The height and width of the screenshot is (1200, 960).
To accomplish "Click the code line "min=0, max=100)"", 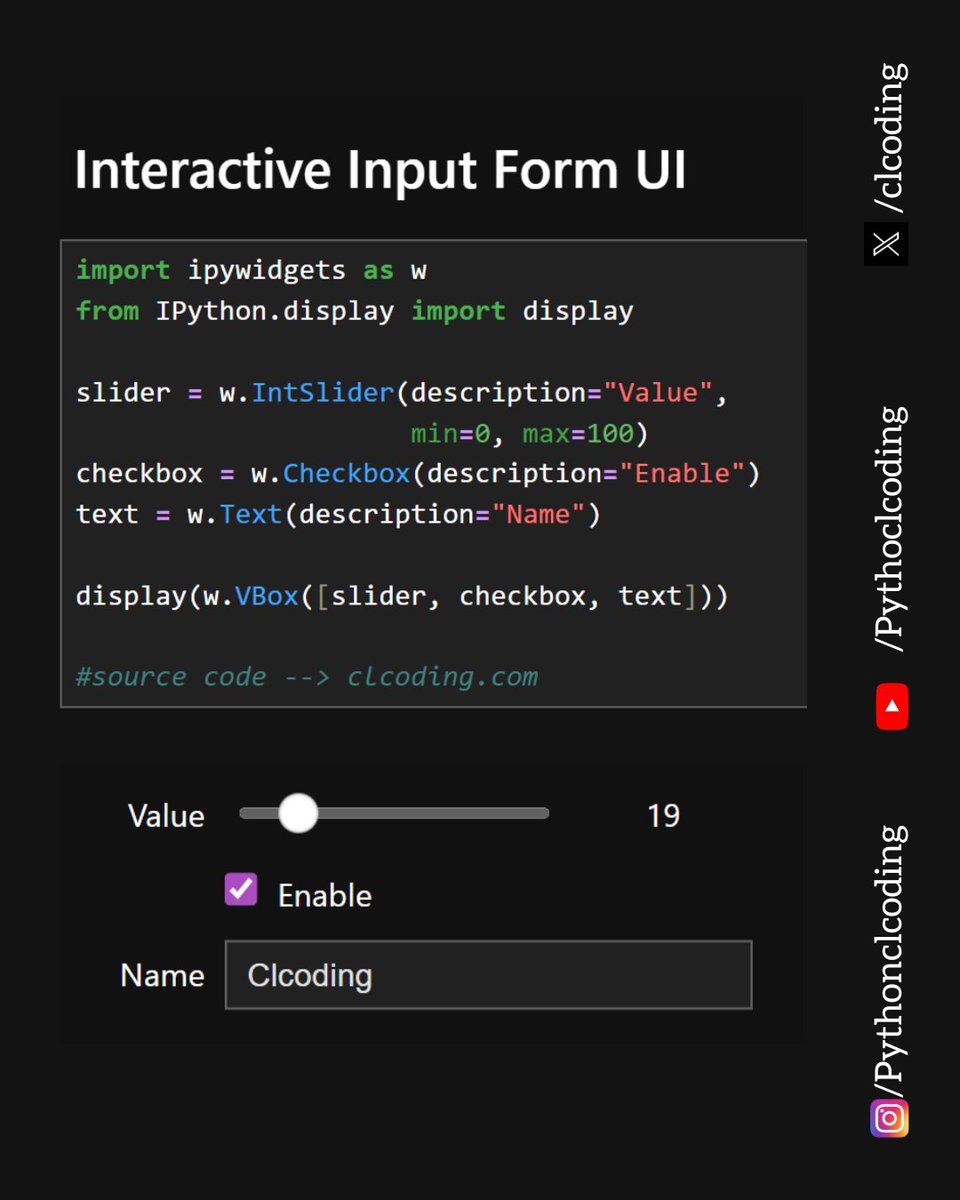I will pyautogui.click(x=530, y=434).
